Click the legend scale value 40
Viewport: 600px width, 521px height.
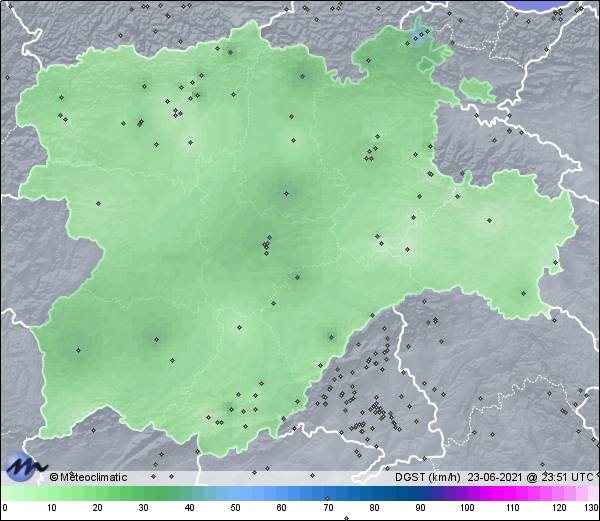(190, 508)
